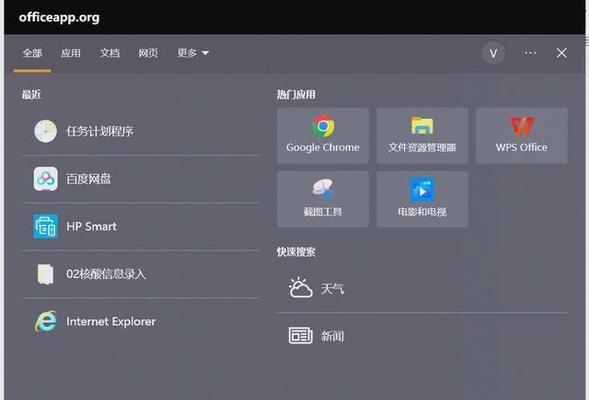Open the WPS Office tile

(x=521, y=136)
